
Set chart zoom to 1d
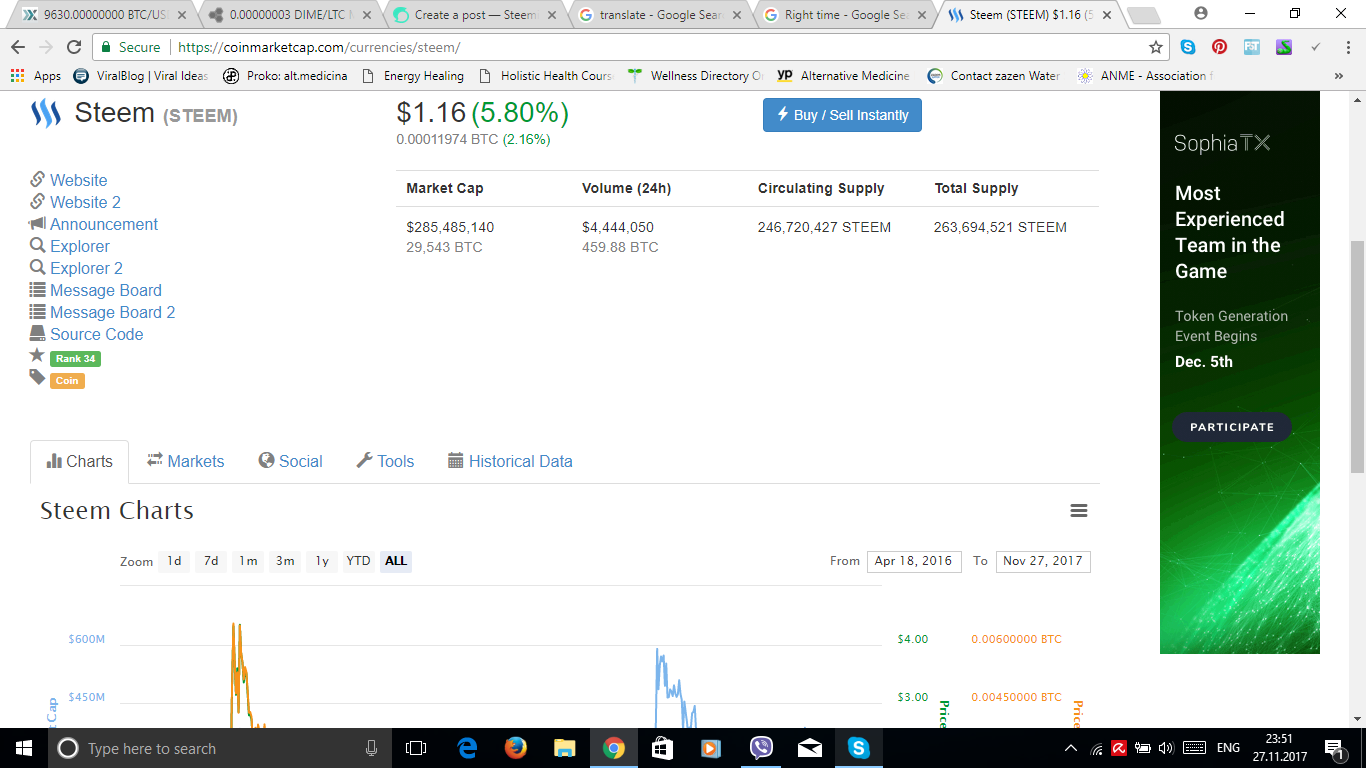174,561
